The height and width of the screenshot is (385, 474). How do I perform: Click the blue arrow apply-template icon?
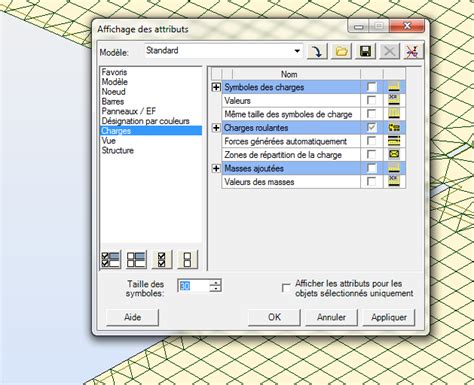[x=317, y=51]
